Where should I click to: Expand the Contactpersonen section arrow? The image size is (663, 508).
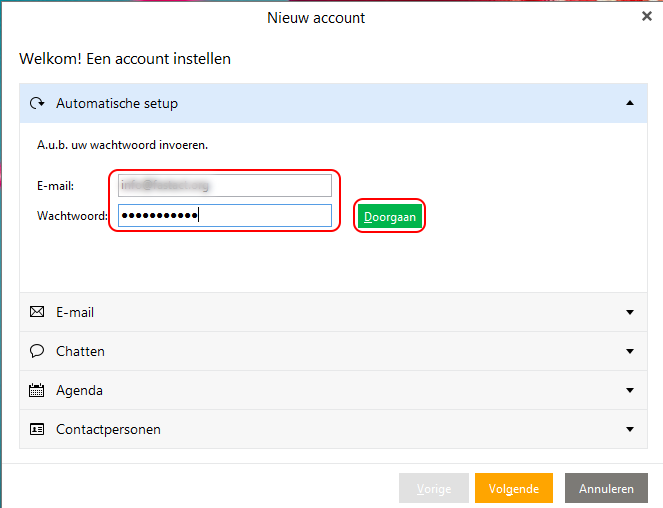[629, 429]
